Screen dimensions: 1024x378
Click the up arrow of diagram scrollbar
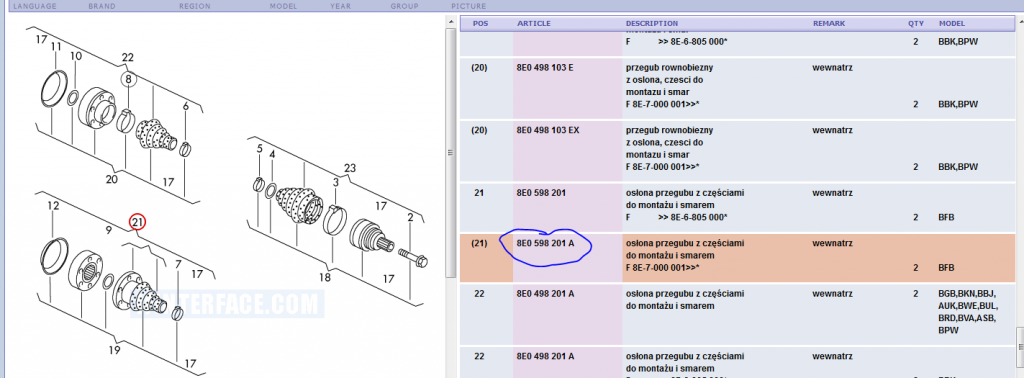450,23
